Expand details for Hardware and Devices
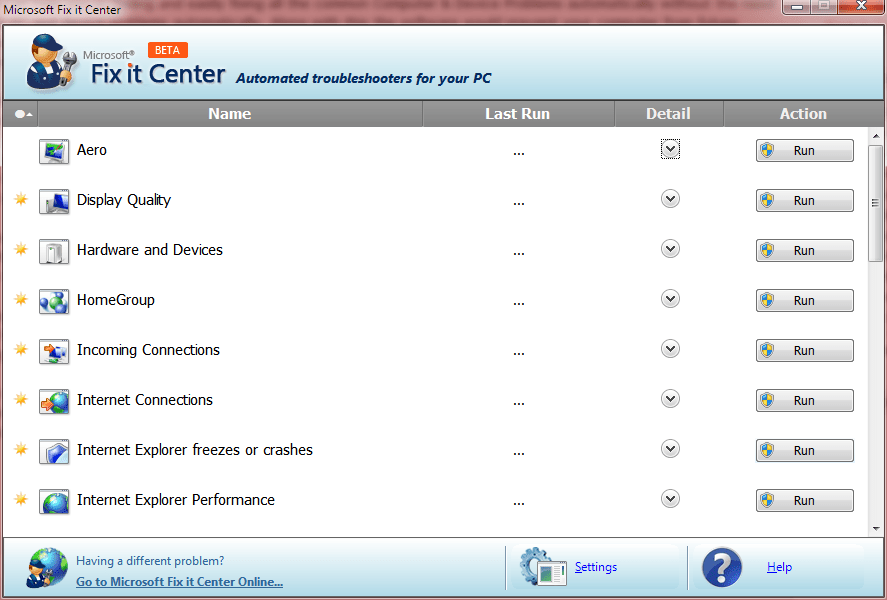Viewport: 887px width, 600px height. (670, 249)
